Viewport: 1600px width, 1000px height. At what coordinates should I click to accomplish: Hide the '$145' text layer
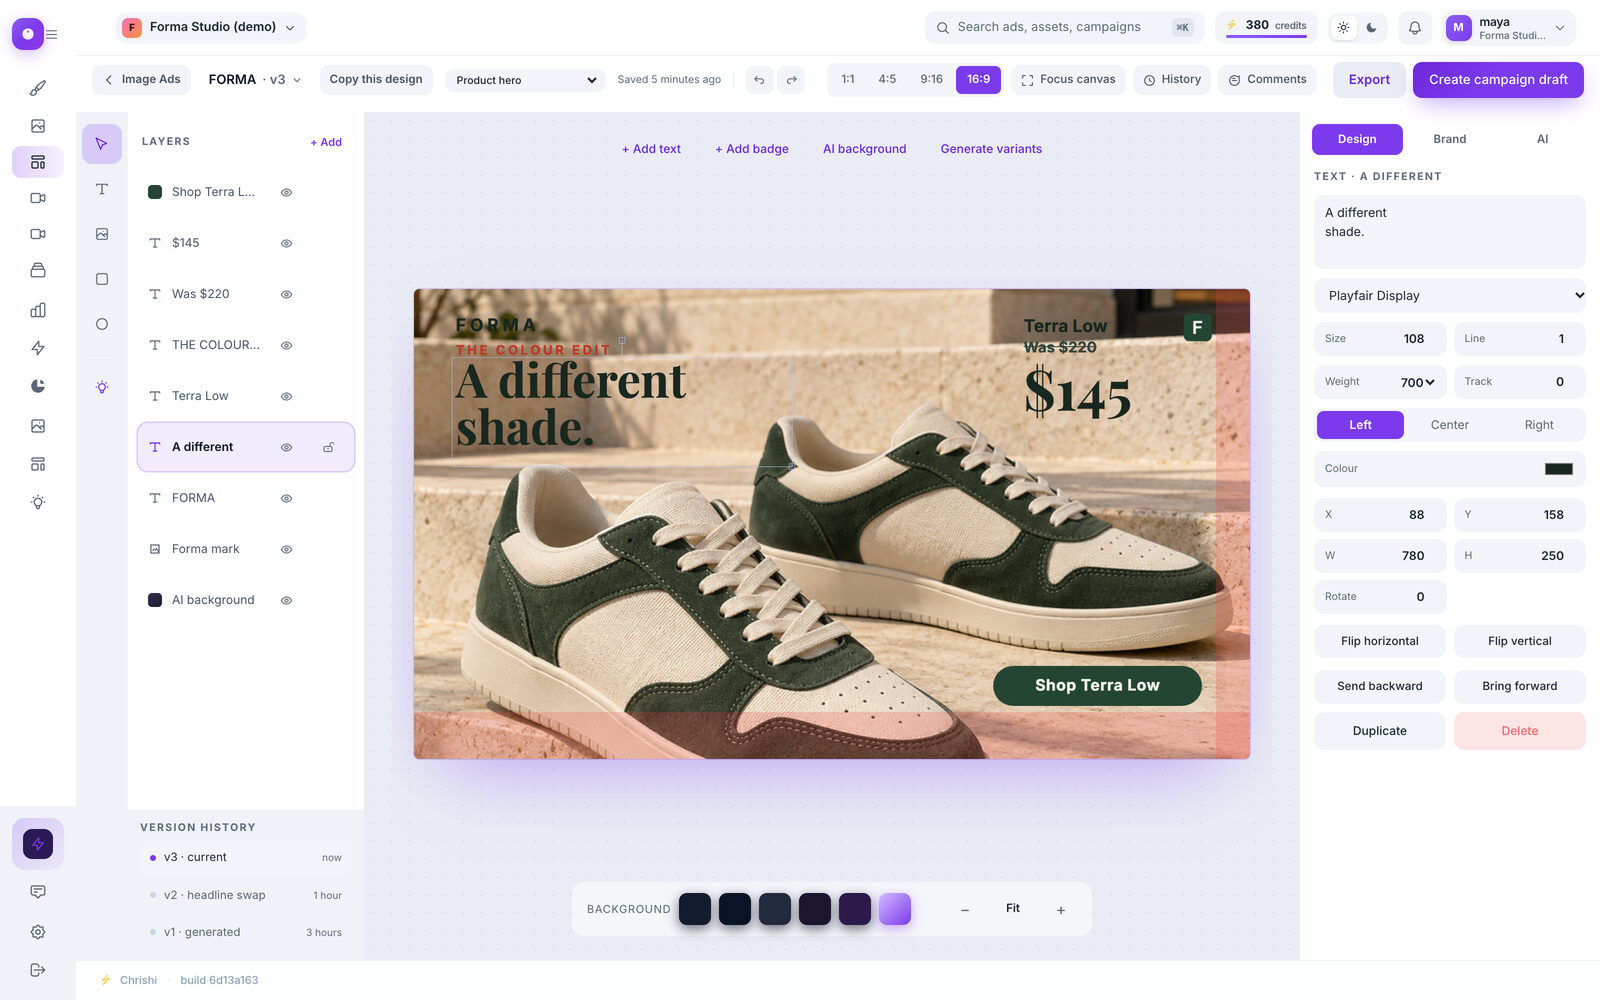(286, 243)
